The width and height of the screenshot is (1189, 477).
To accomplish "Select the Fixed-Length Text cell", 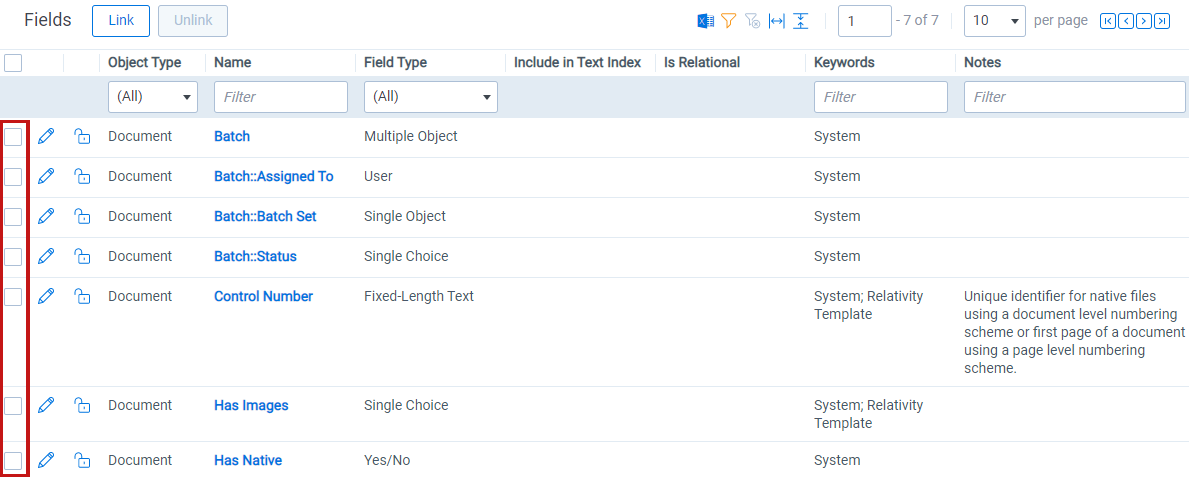I will click(x=419, y=297).
